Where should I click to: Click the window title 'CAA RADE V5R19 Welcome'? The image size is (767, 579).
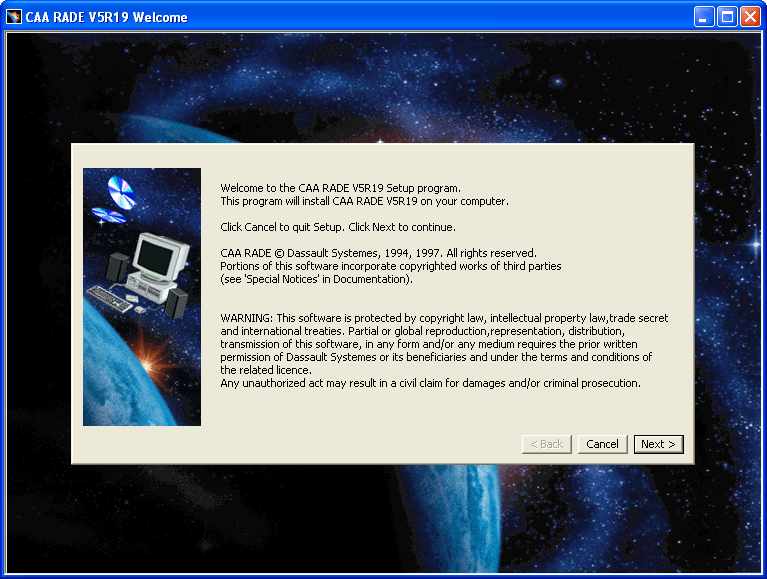[x=106, y=17]
